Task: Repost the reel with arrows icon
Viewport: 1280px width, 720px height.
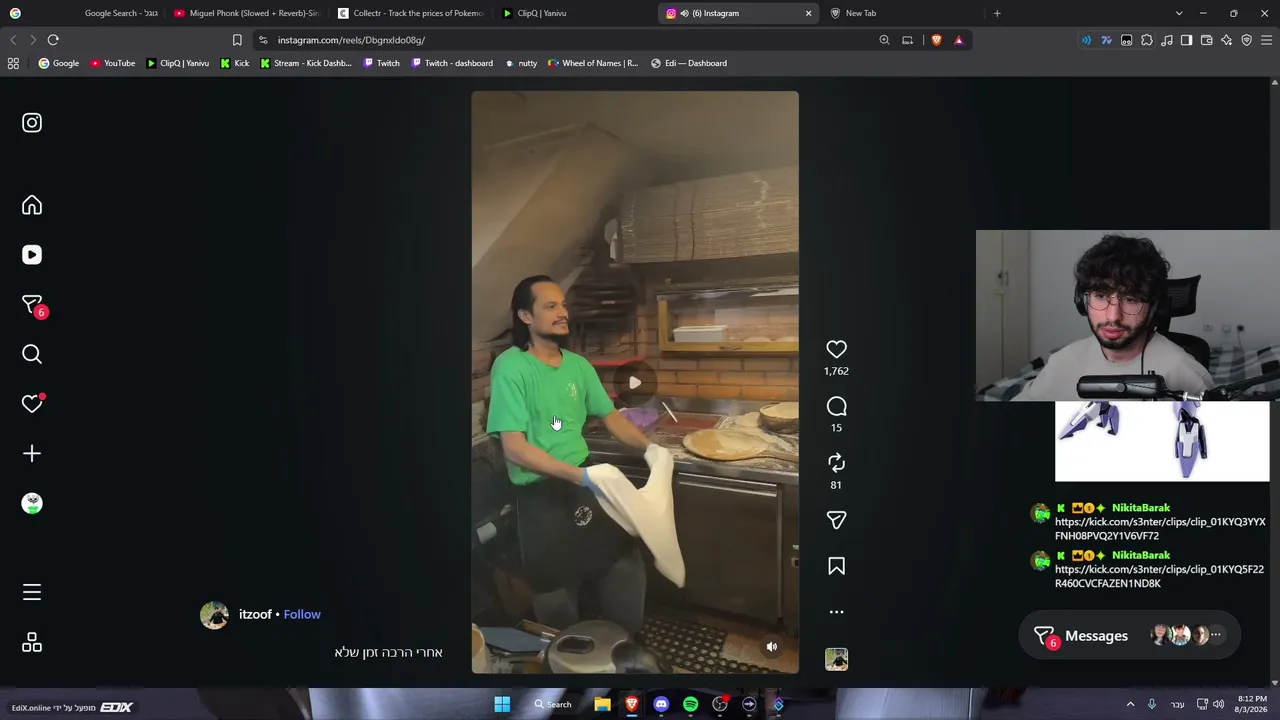Action: point(836,463)
